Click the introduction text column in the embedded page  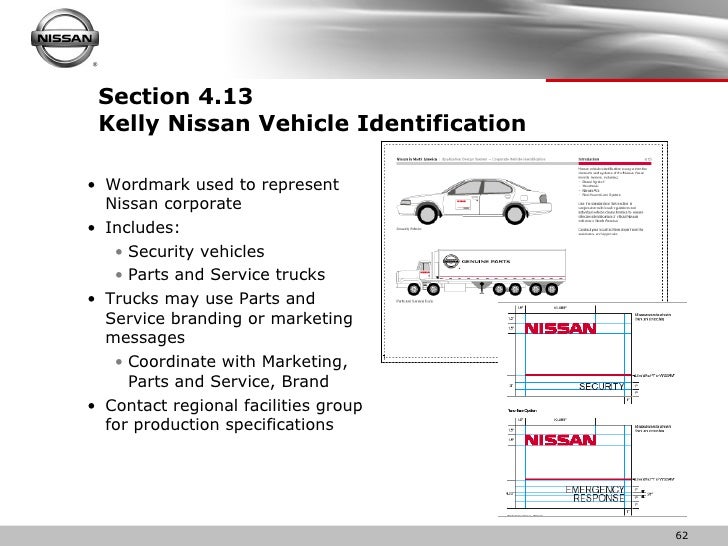coord(612,201)
